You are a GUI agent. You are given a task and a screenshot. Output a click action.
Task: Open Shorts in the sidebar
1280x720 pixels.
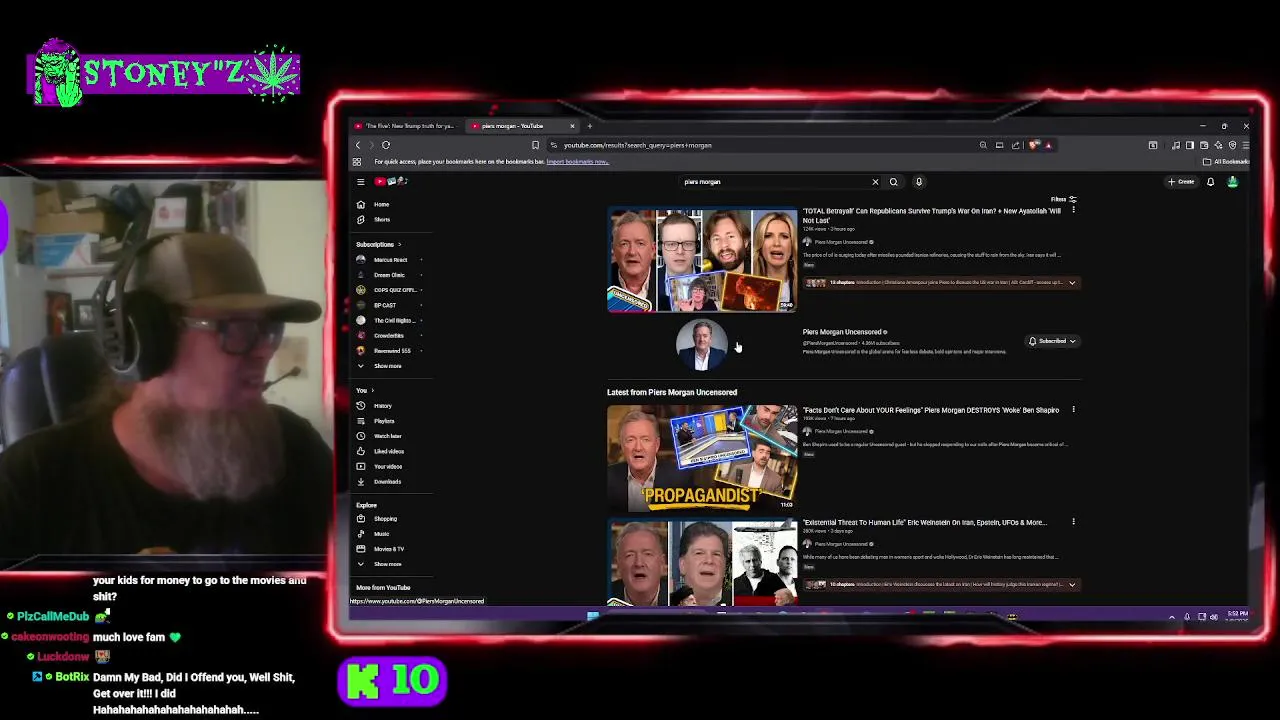tap(380, 219)
